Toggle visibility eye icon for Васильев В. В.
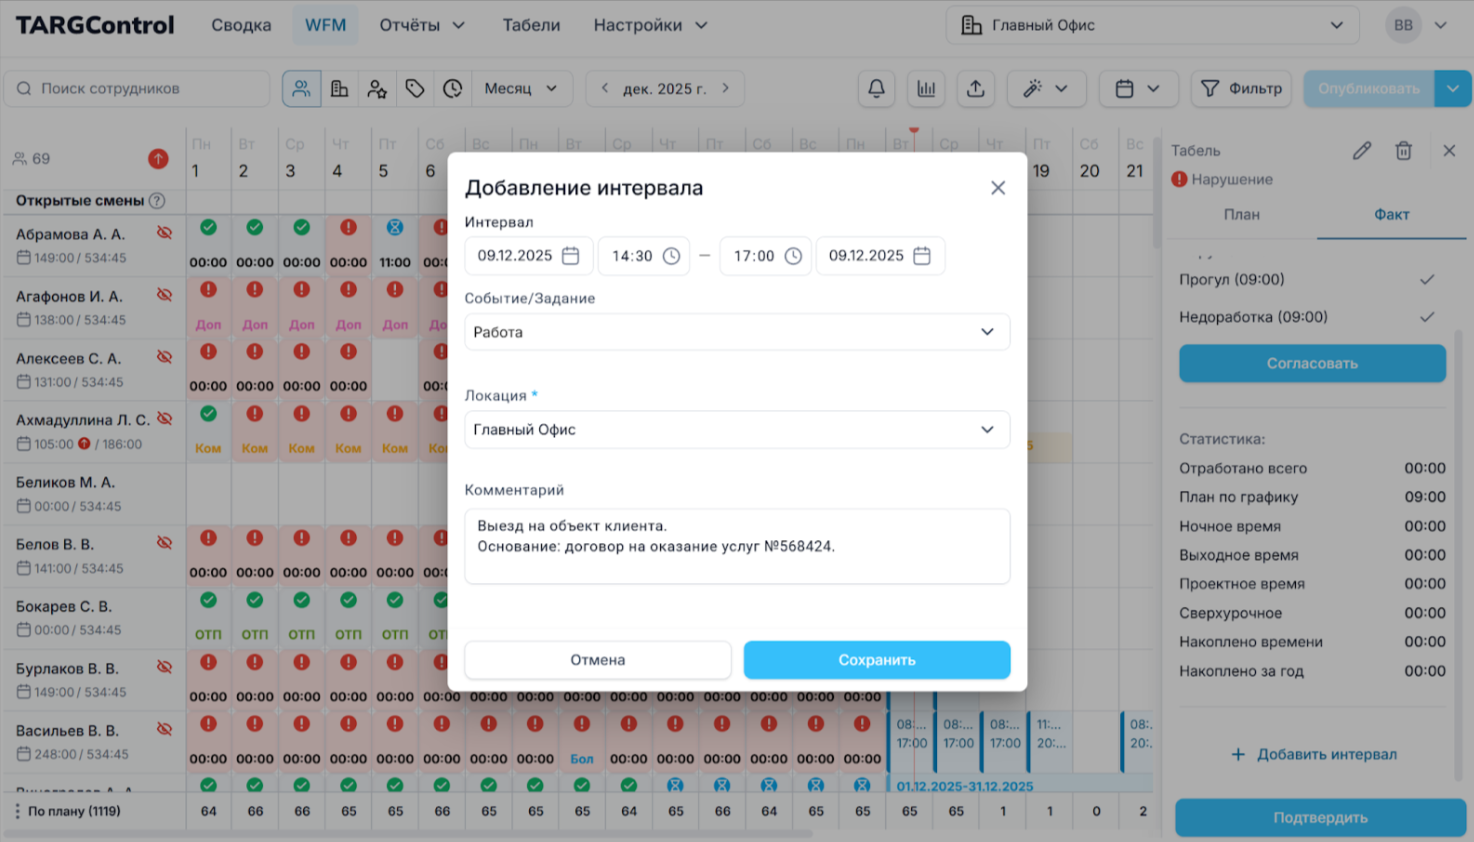Image resolution: width=1474 pixels, height=842 pixels. tap(165, 730)
